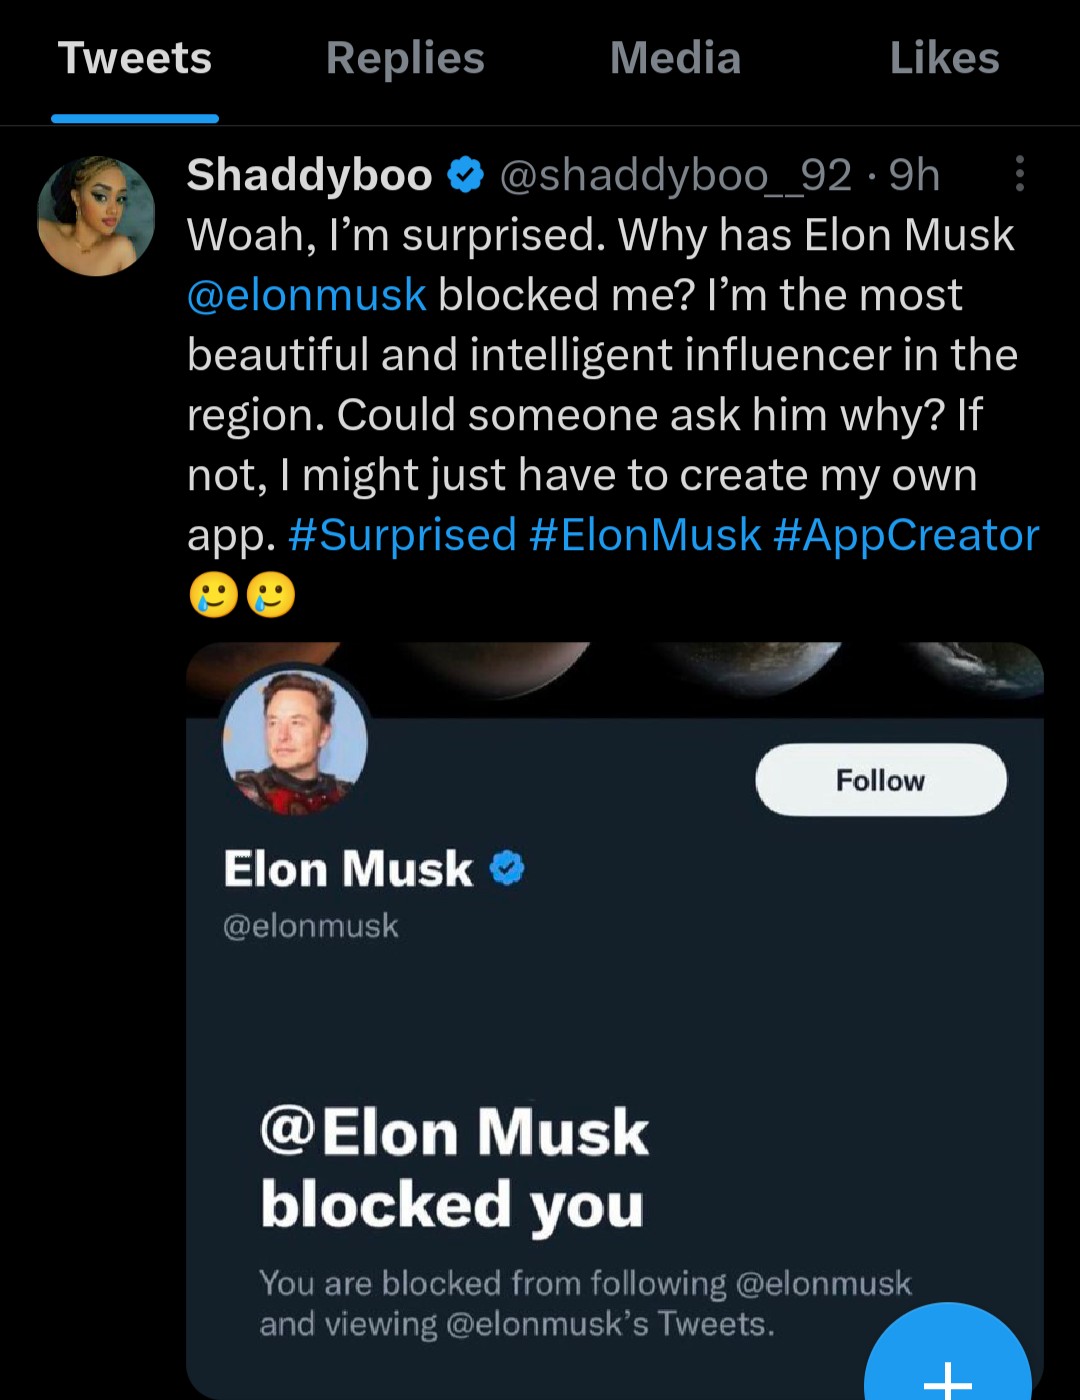Open the @elonmusk mention link in tweet
Screen dimensions: 1080x1400
point(307,295)
